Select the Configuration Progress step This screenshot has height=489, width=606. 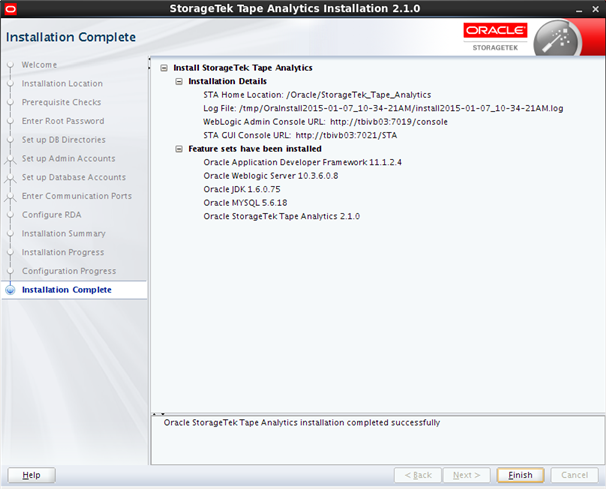69,271
